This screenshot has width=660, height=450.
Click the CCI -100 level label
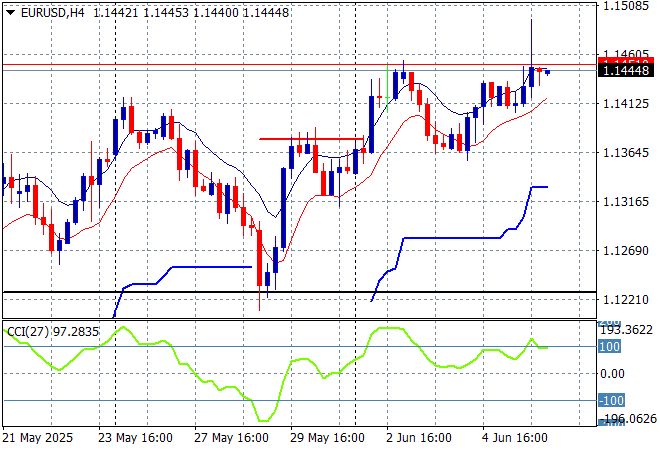[610, 401]
